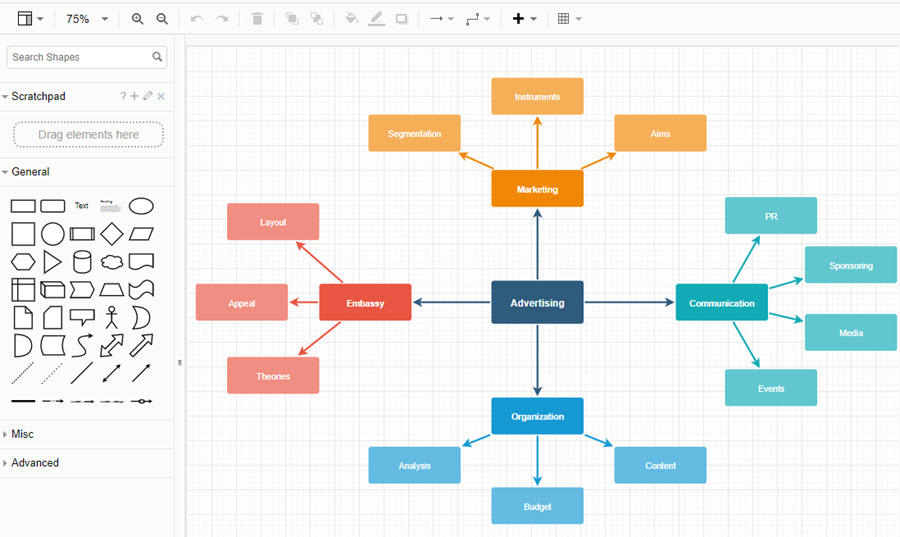Open the 75% zoom level dropdown
Screen dimensions: 900x537
pyautogui.click(x=87, y=19)
